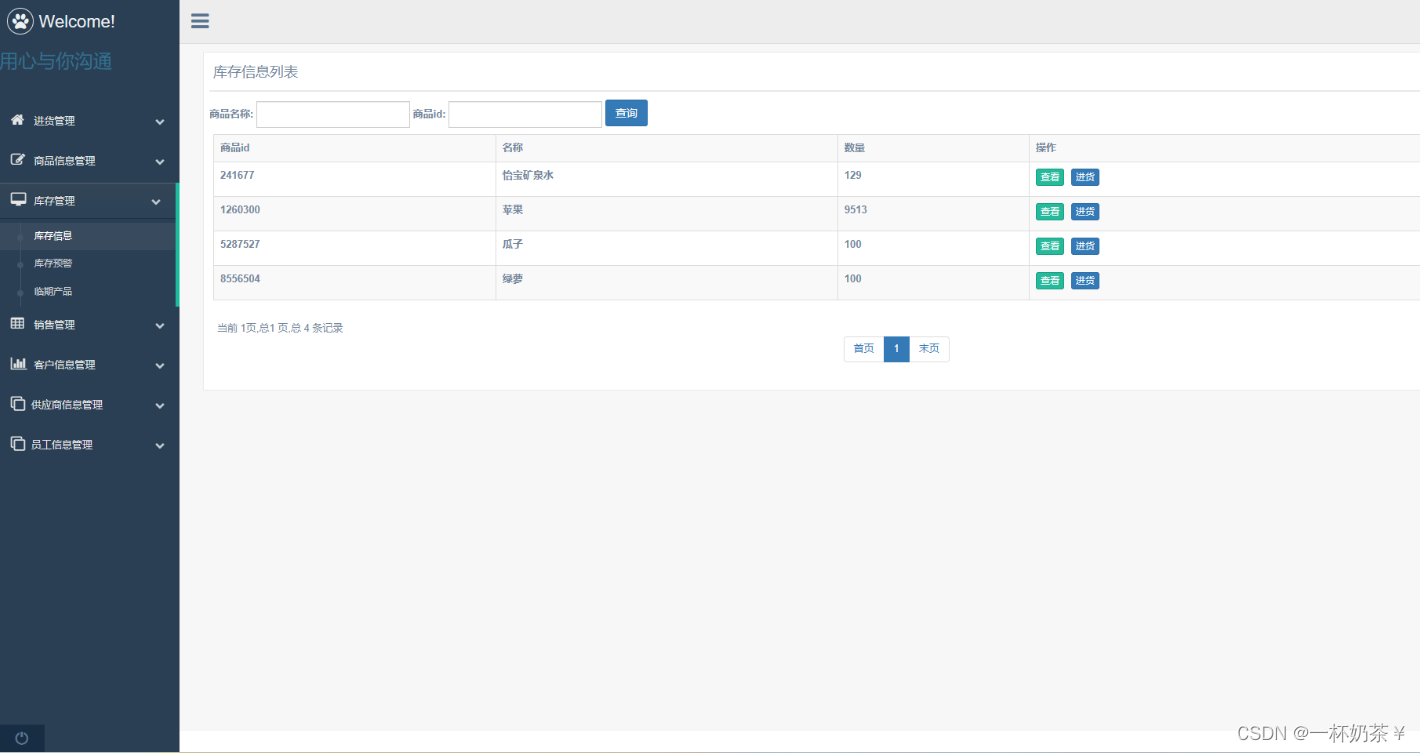The height and width of the screenshot is (753, 1420).
Task: Open the 库存管理 menu
Action: coord(89,201)
